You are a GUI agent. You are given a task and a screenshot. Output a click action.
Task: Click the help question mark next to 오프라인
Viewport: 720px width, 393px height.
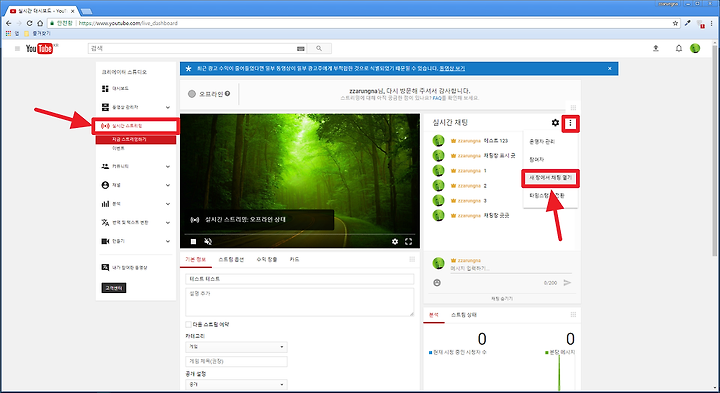pos(227,94)
